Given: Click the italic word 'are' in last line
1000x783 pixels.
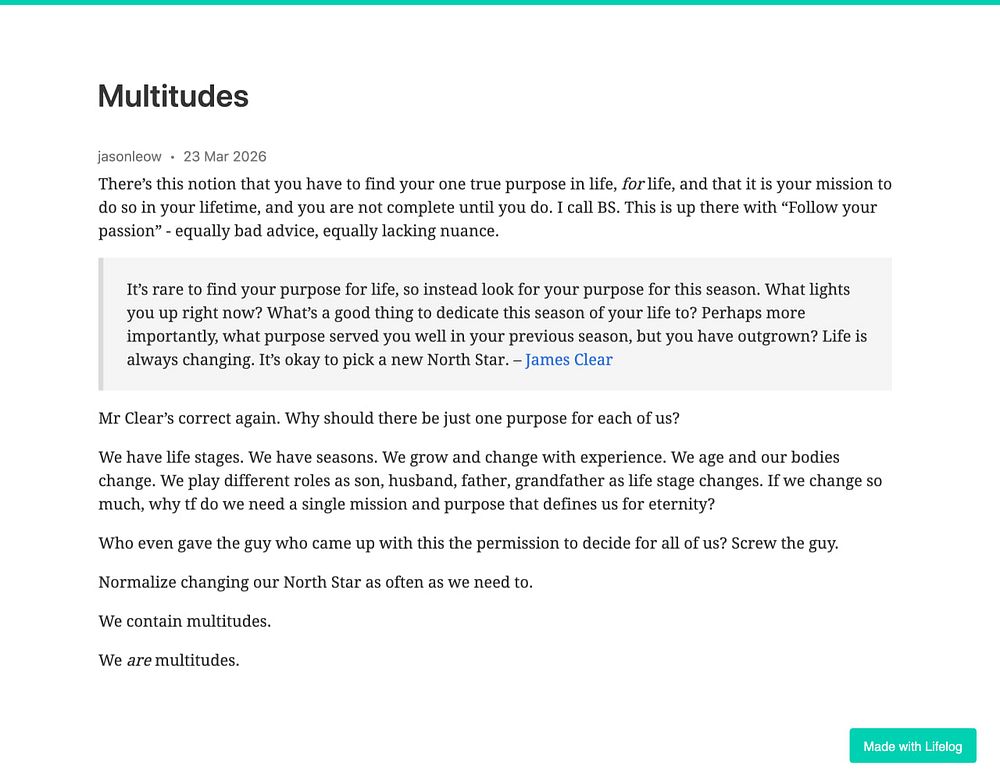Looking at the screenshot, I should (x=139, y=661).
